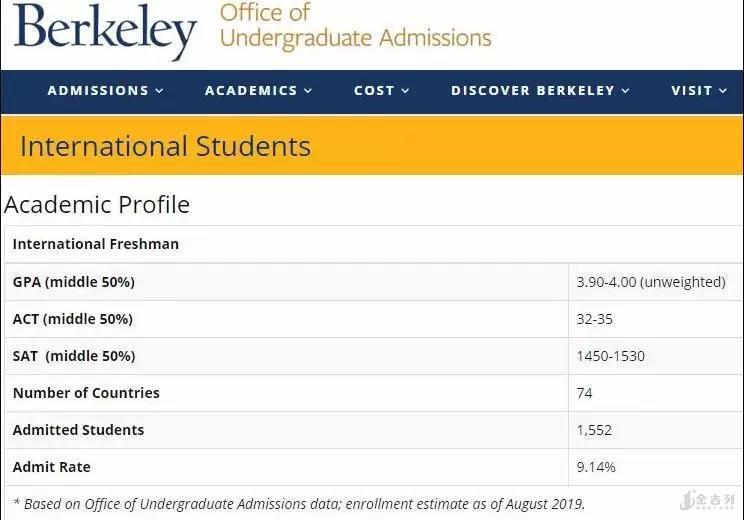Click the Admit Rate value 9.14%
This screenshot has height=520, width=744.
pyautogui.click(x=596, y=467)
